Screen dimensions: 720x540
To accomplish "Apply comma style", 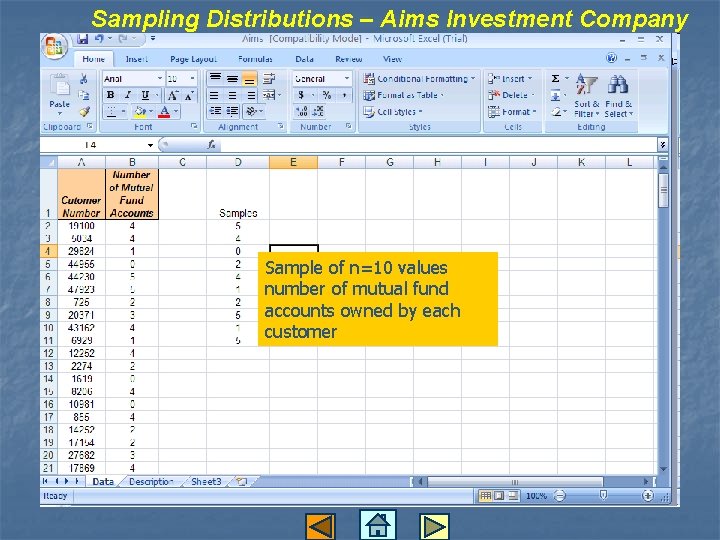I will point(344,95).
